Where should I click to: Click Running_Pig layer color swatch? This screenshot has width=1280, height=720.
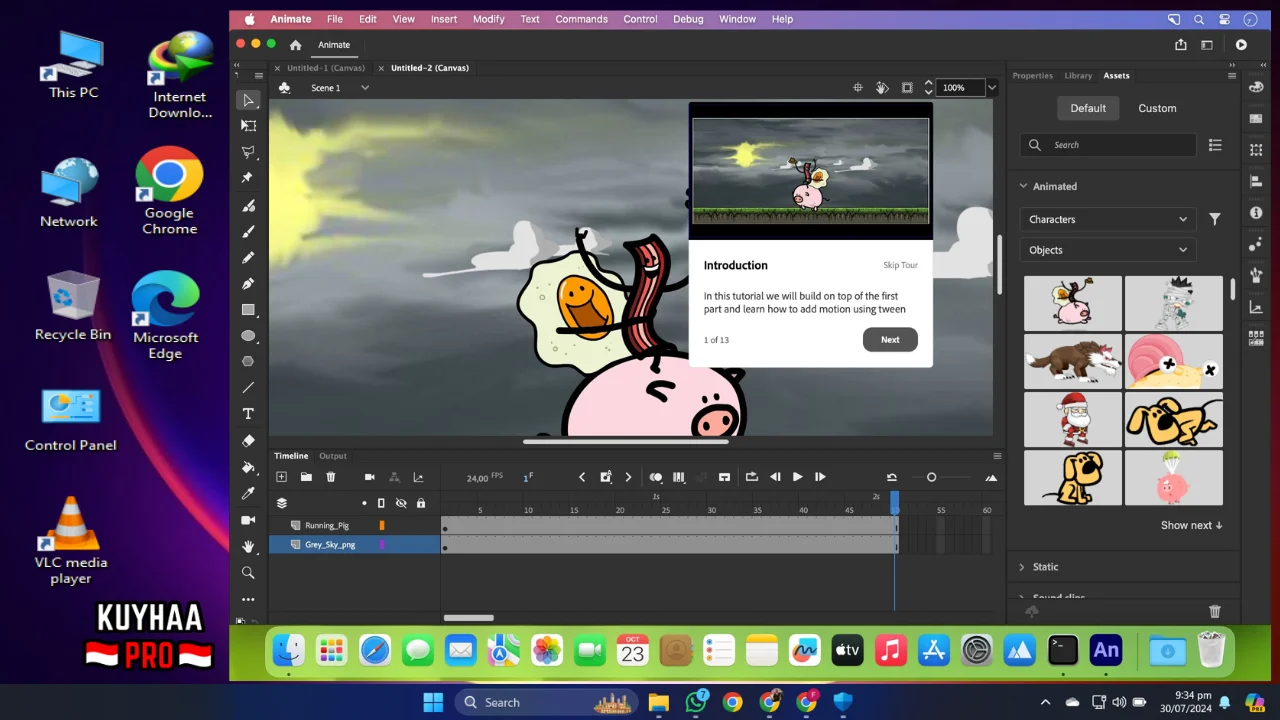coord(382,525)
